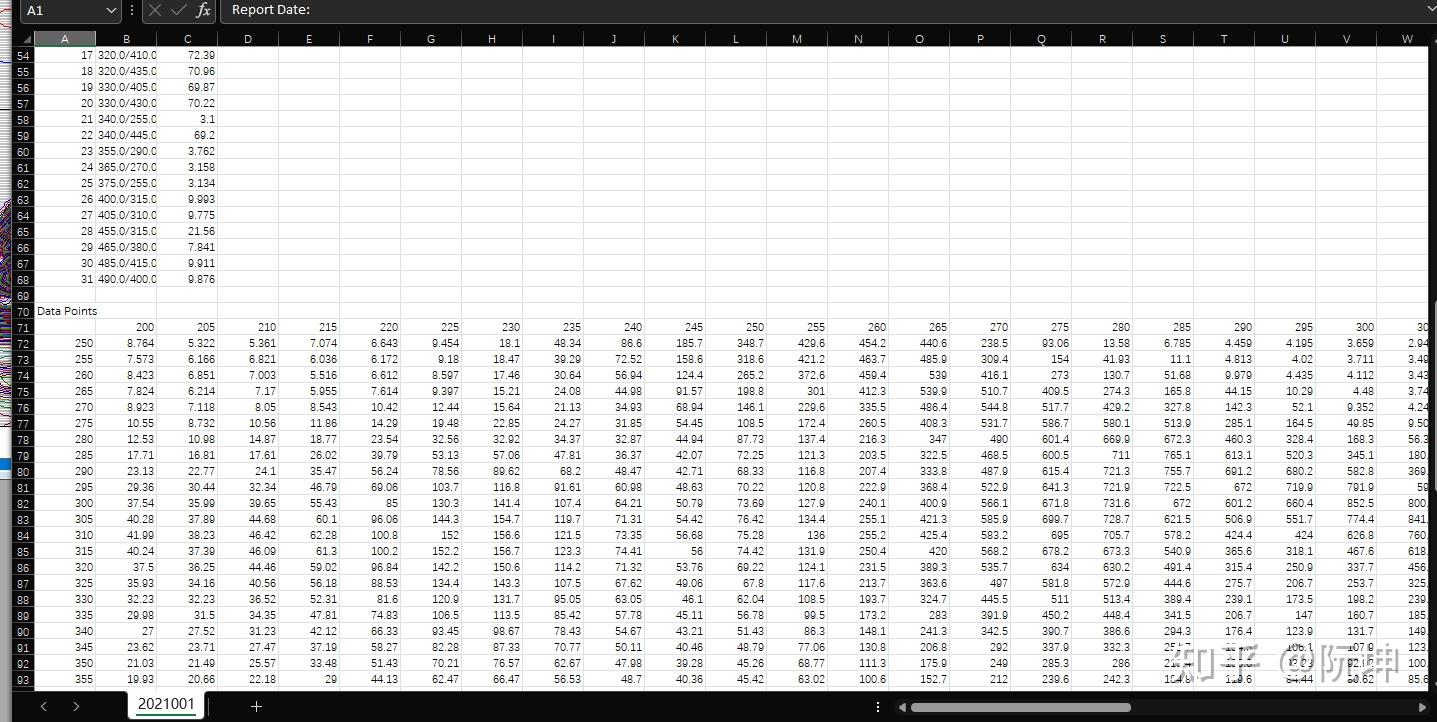The image size is (1437, 722).
Task: Select the 2021001 sheet tab
Action: (x=166, y=705)
